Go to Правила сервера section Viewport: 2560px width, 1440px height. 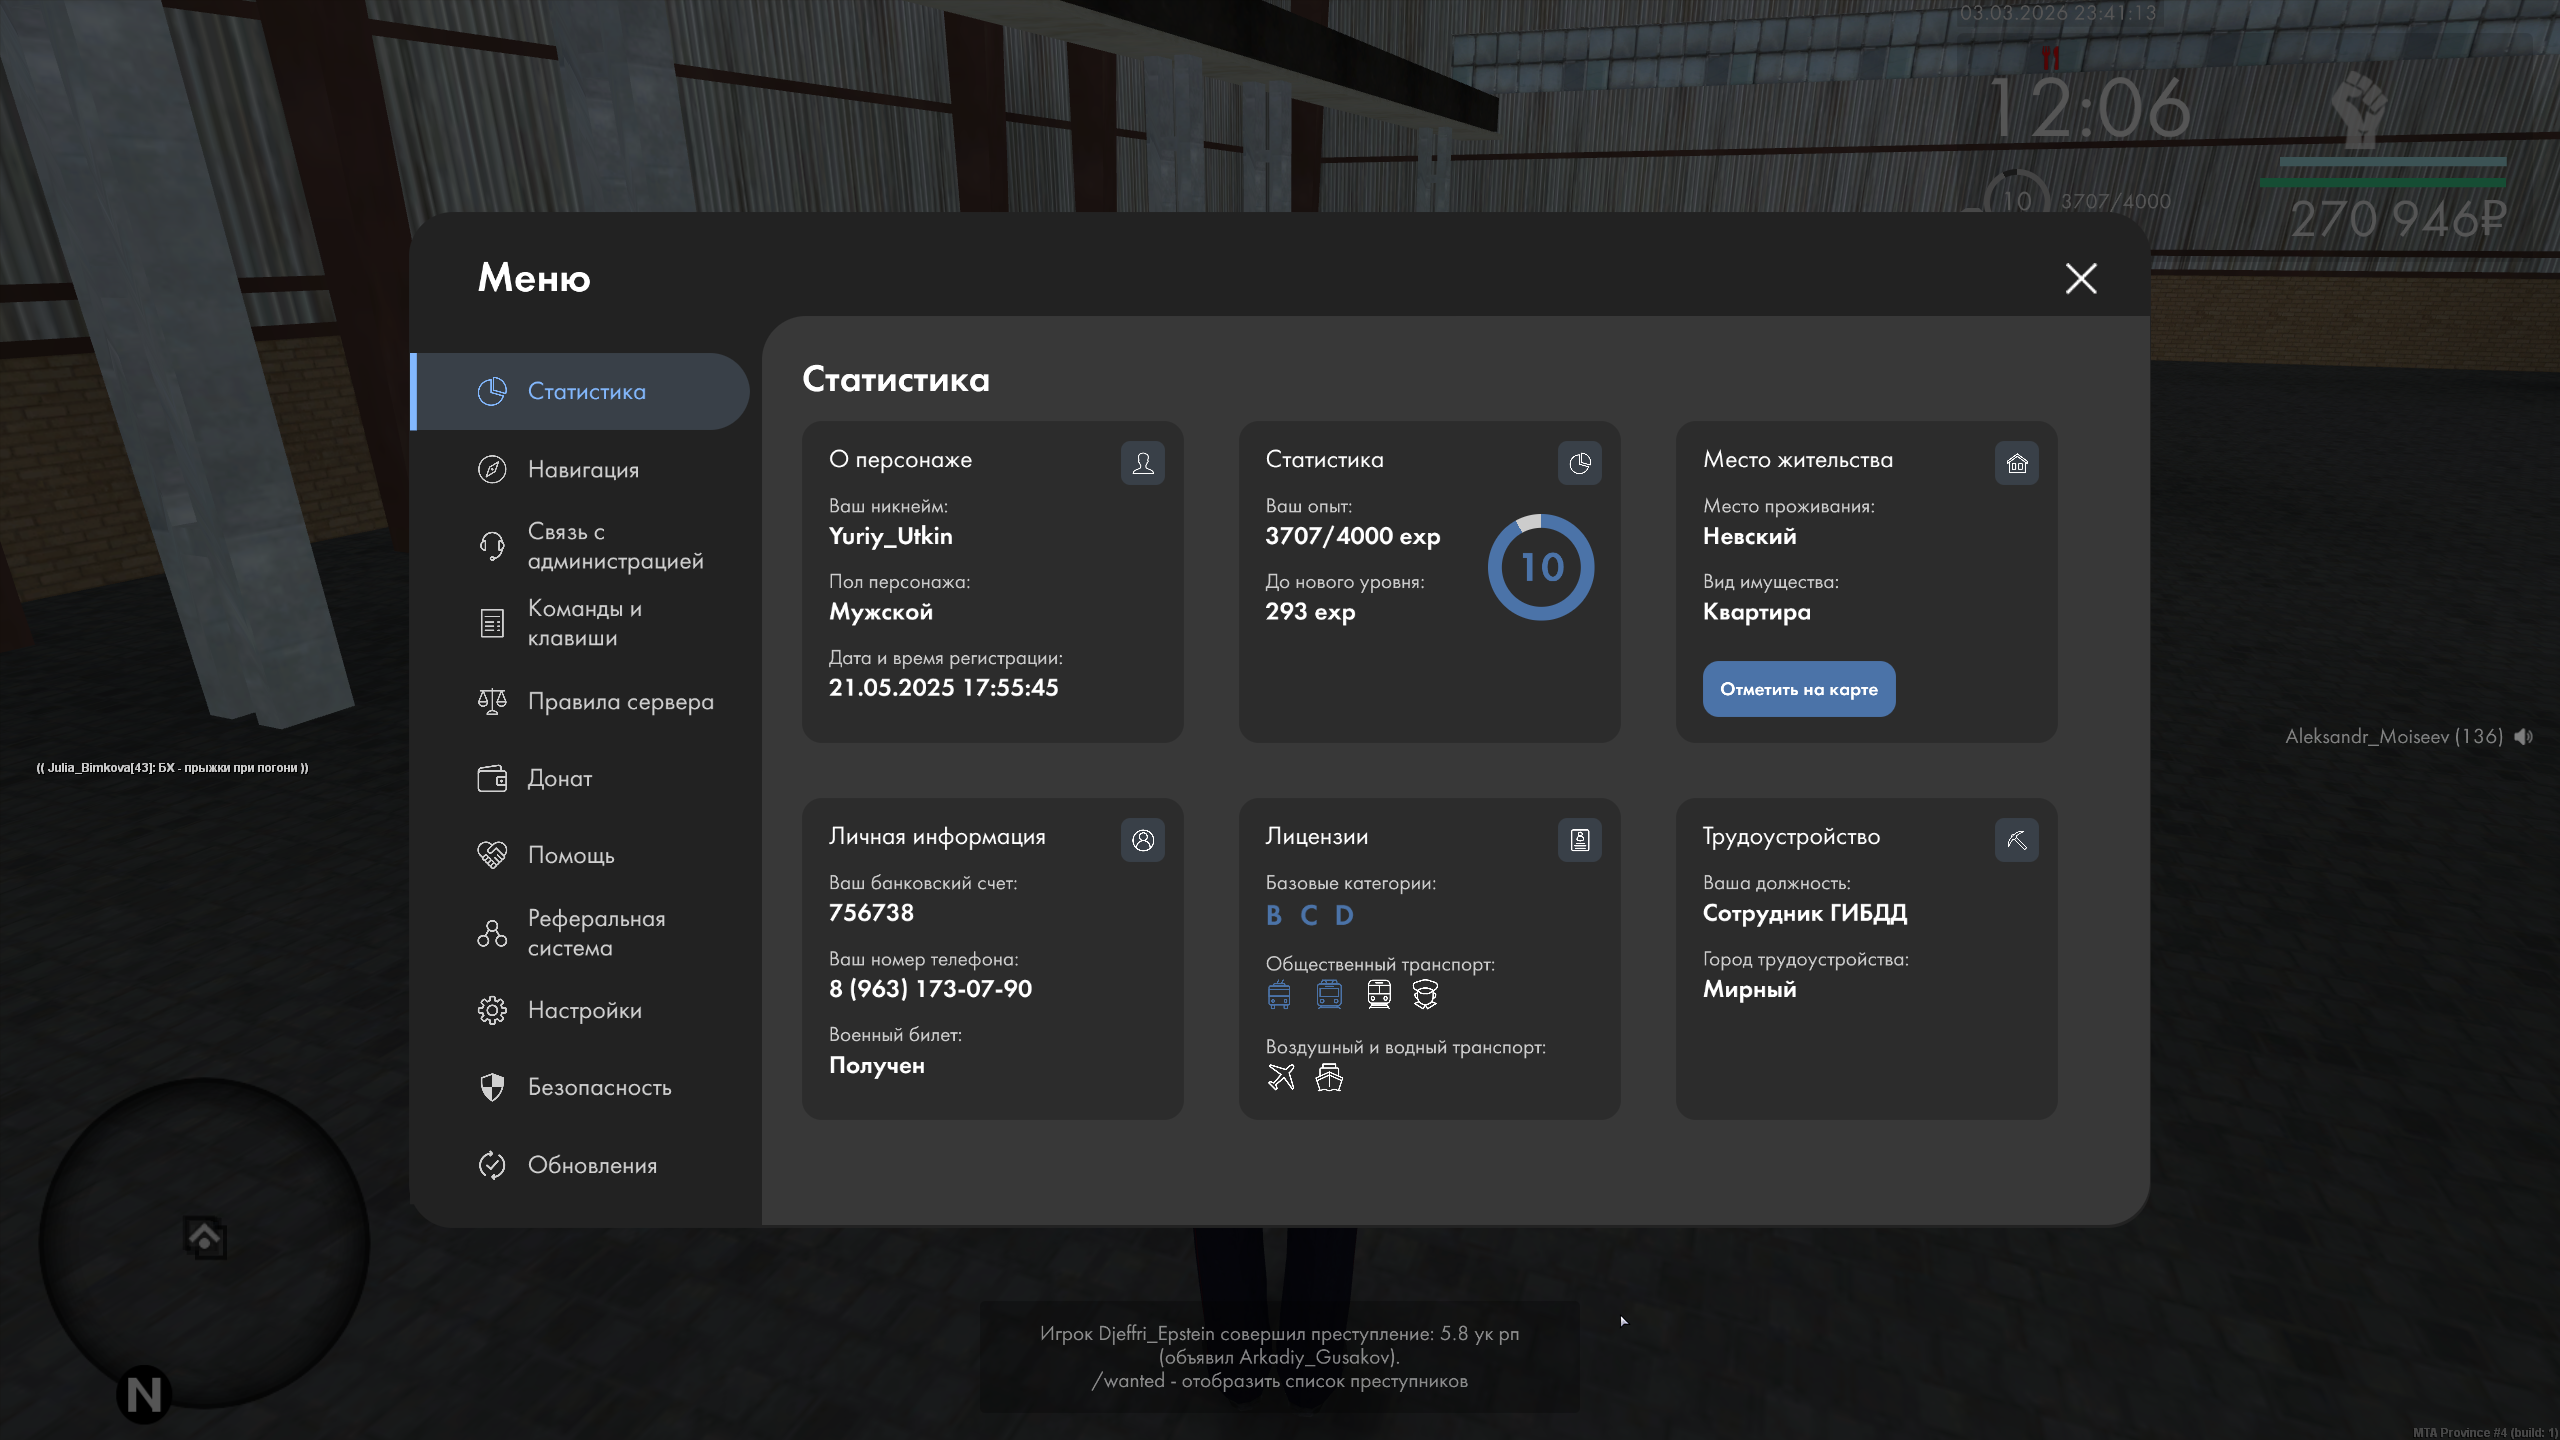pyautogui.click(x=620, y=701)
